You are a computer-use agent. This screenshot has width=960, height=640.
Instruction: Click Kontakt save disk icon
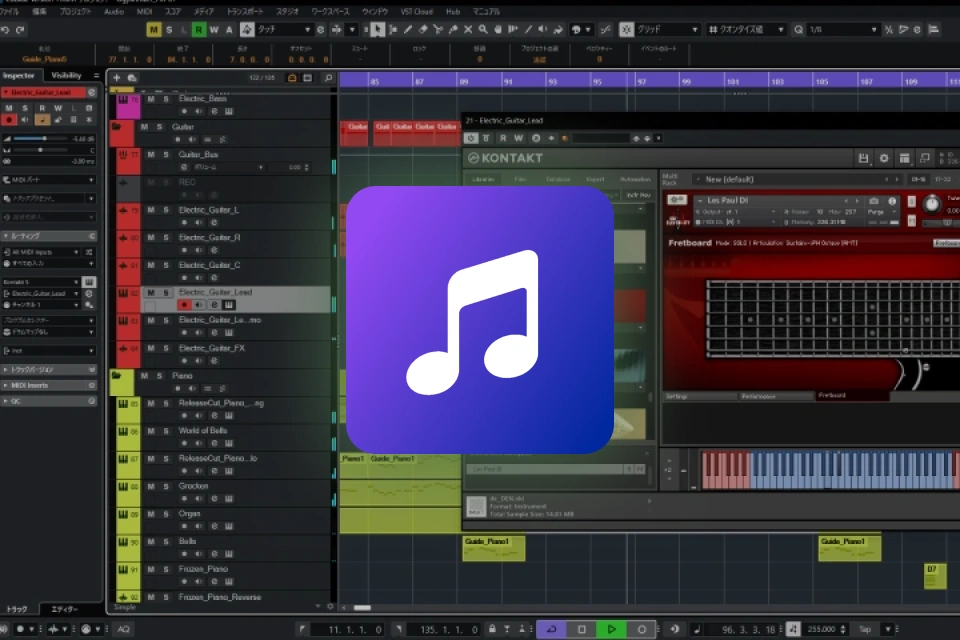863,158
